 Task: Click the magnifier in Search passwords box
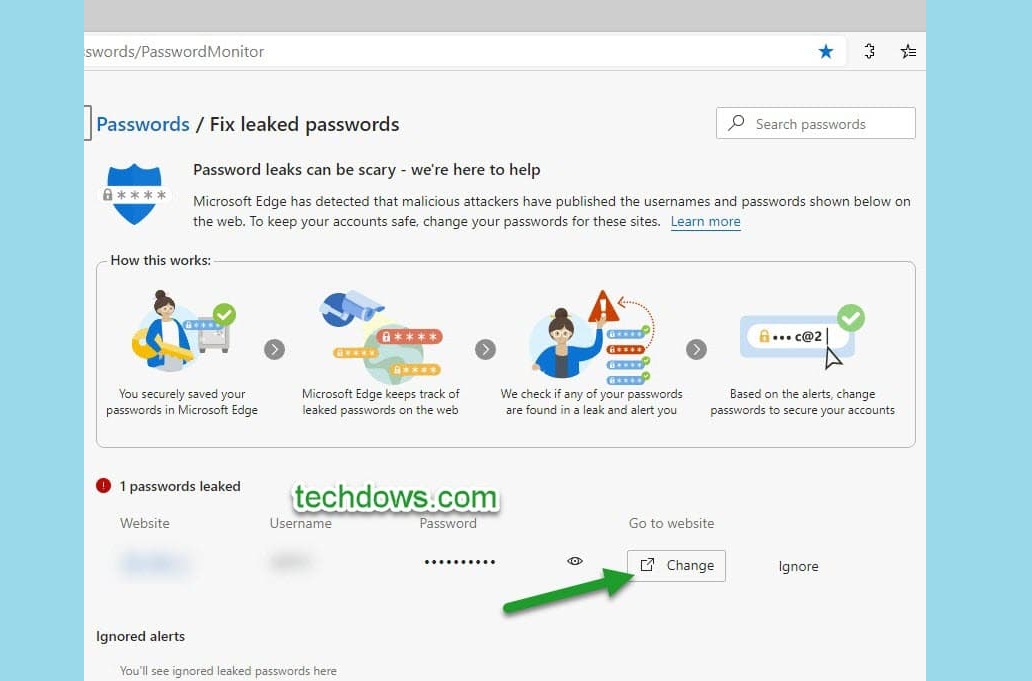737,123
